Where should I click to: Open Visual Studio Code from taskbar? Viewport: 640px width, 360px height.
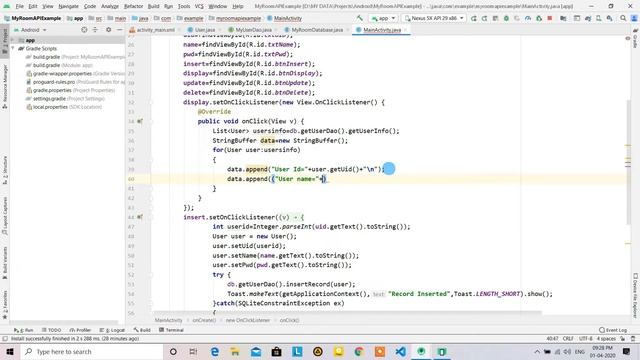(x=400, y=351)
